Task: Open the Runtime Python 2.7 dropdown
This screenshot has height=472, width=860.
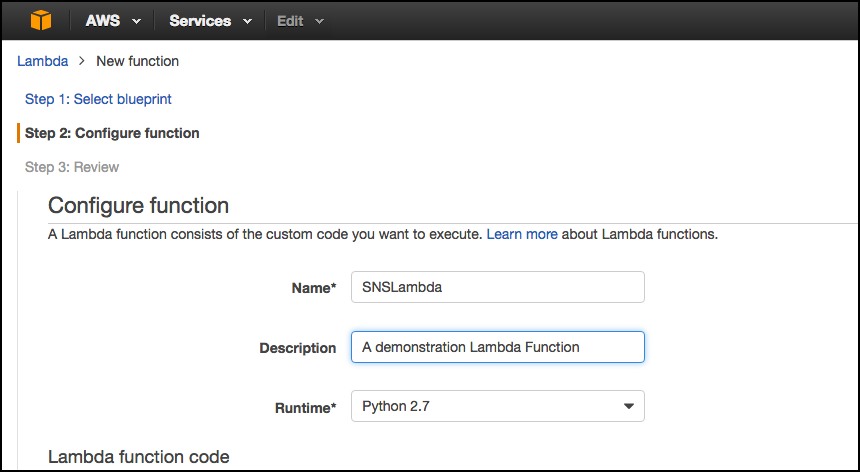Action: click(x=497, y=406)
